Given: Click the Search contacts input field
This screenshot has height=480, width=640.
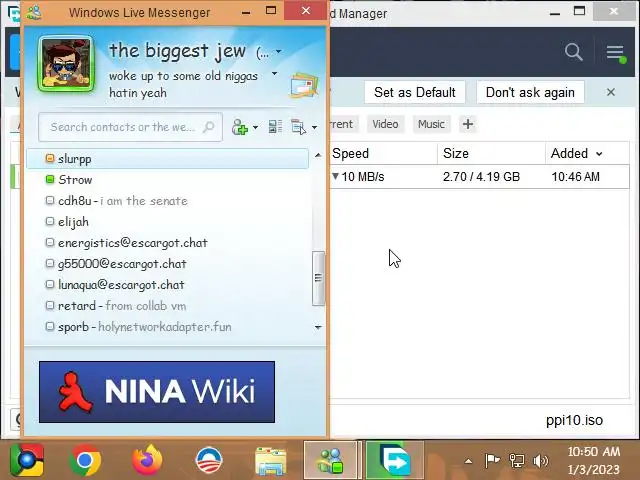Looking at the screenshot, I should (130, 127).
